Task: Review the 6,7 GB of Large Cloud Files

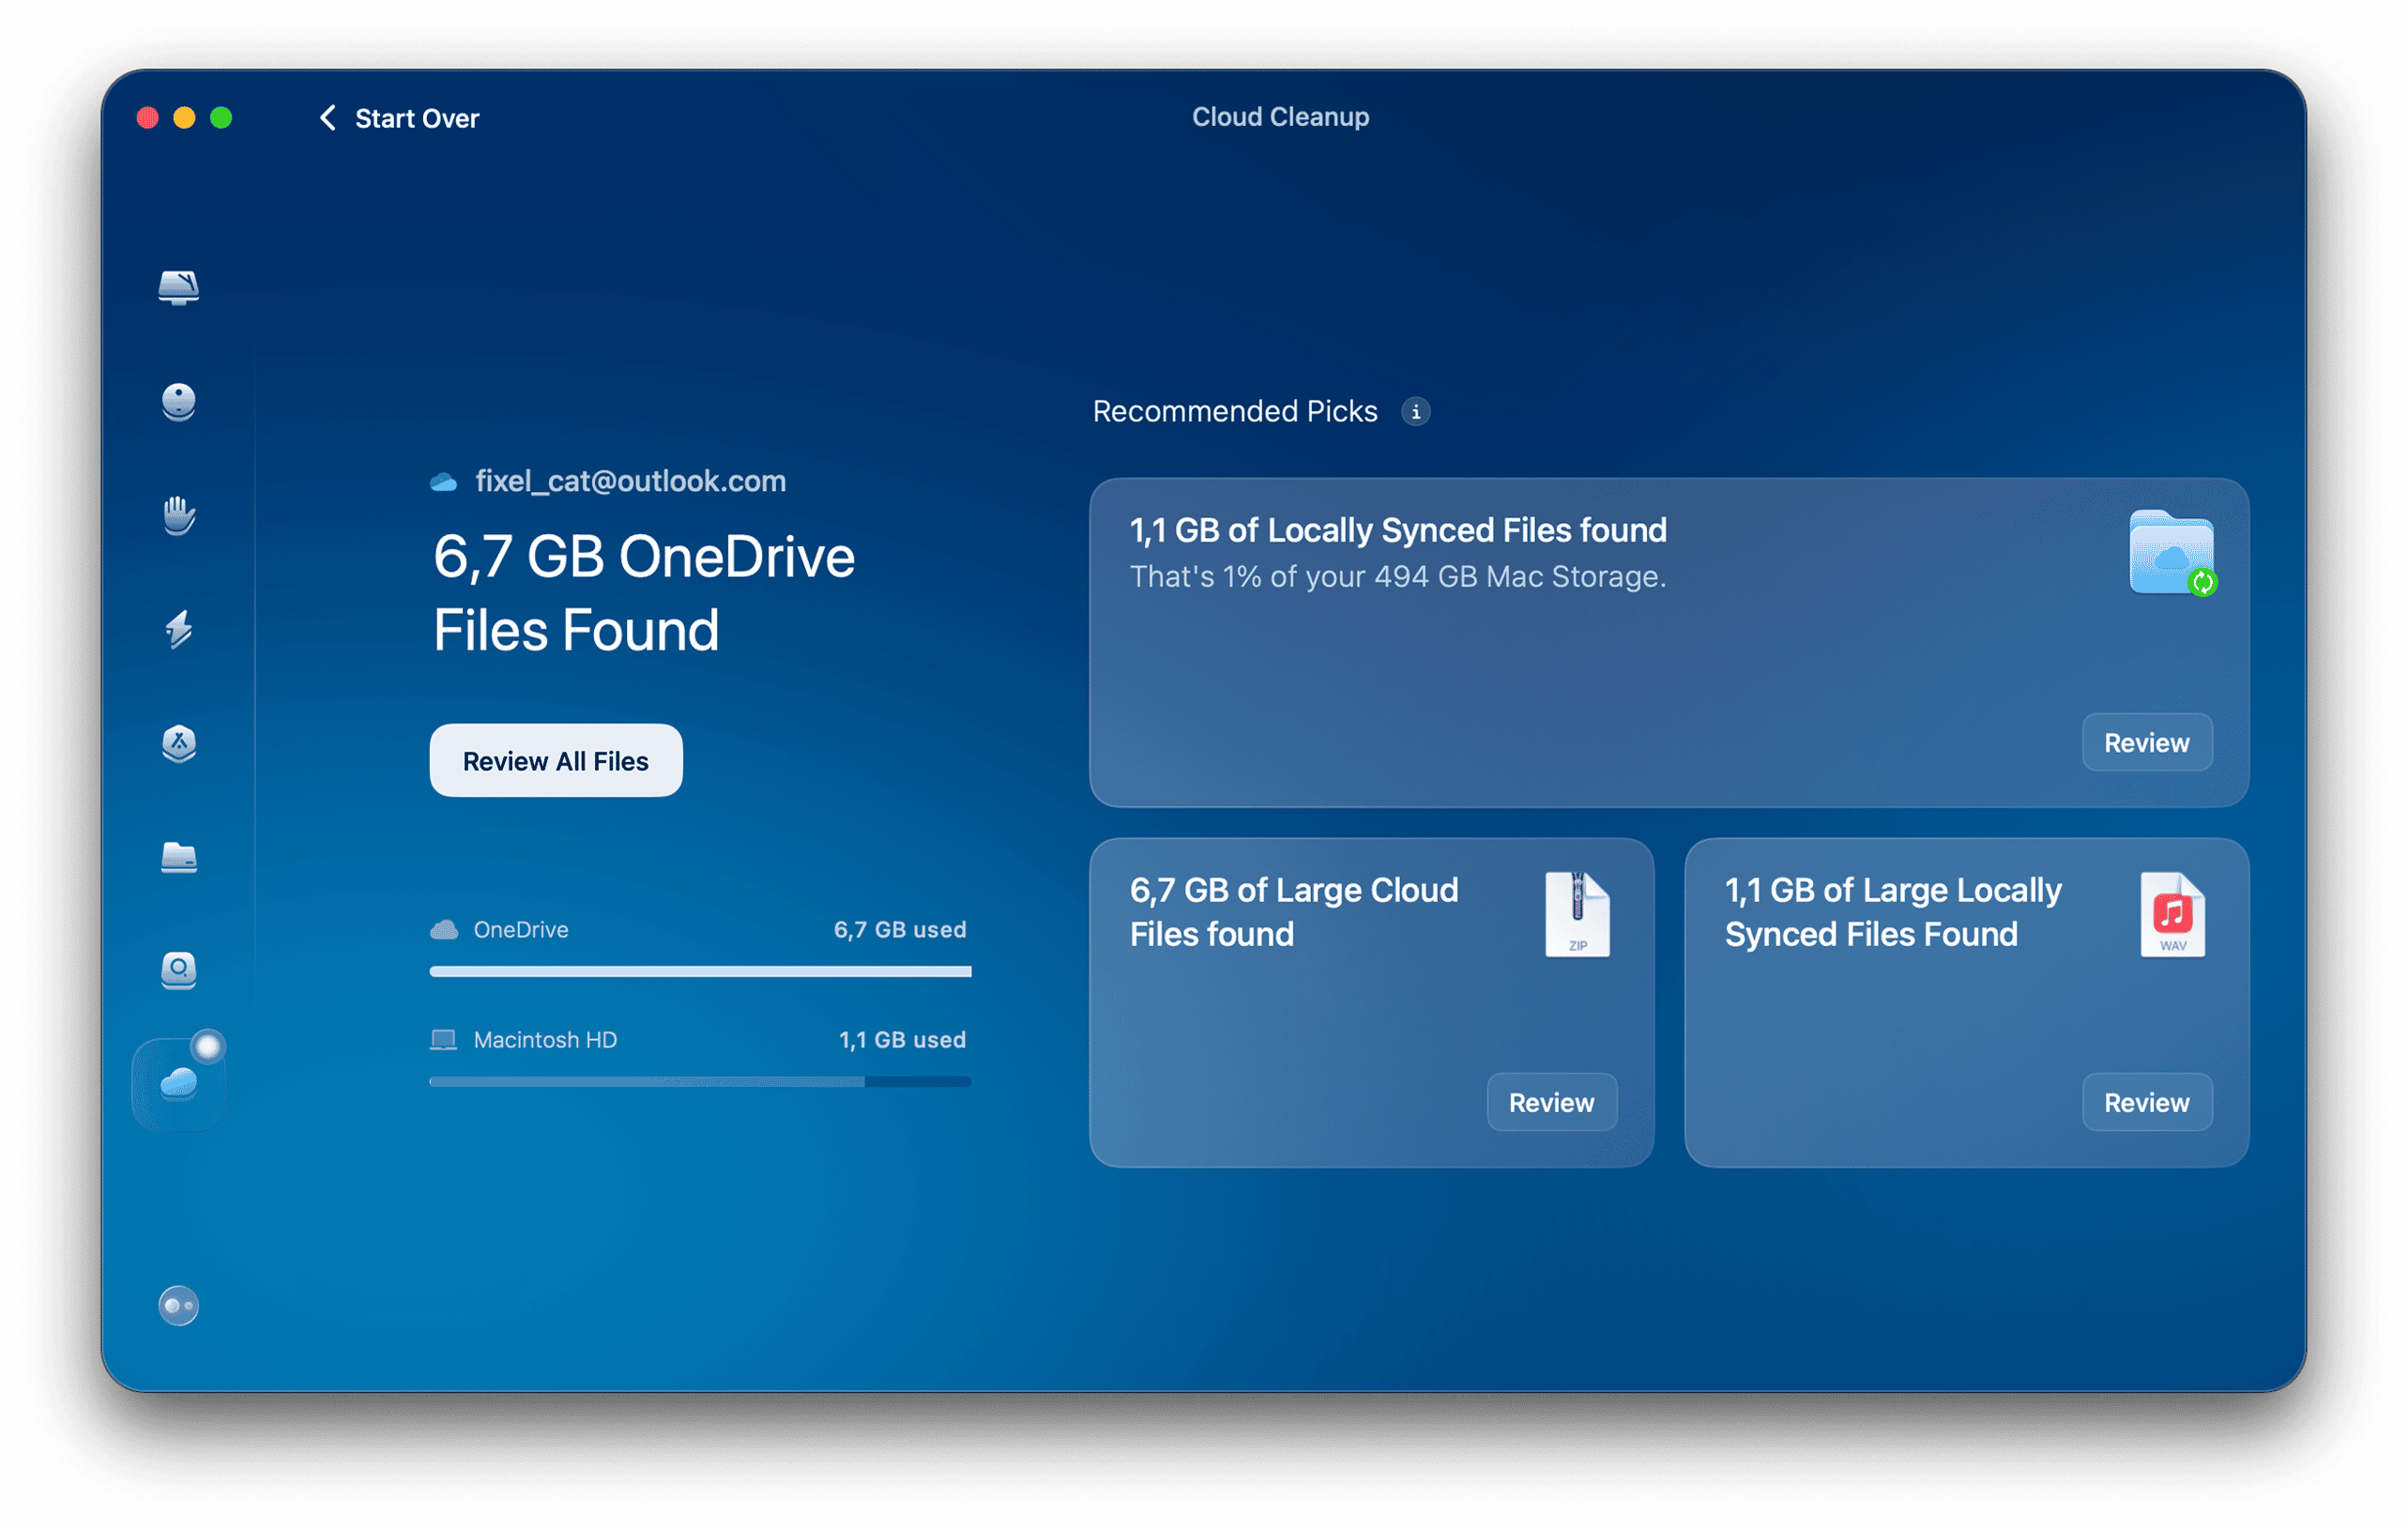Action: (1551, 1102)
